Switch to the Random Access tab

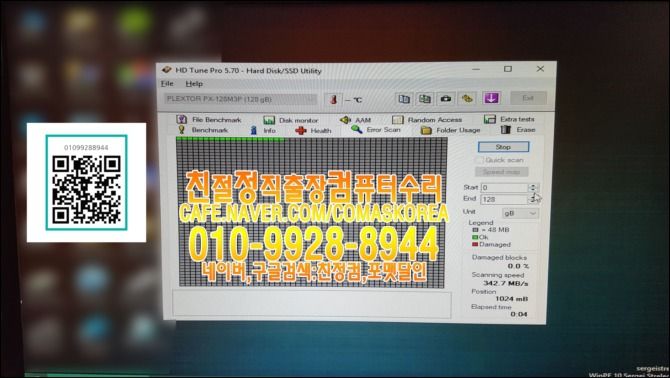pyautogui.click(x=427, y=120)
